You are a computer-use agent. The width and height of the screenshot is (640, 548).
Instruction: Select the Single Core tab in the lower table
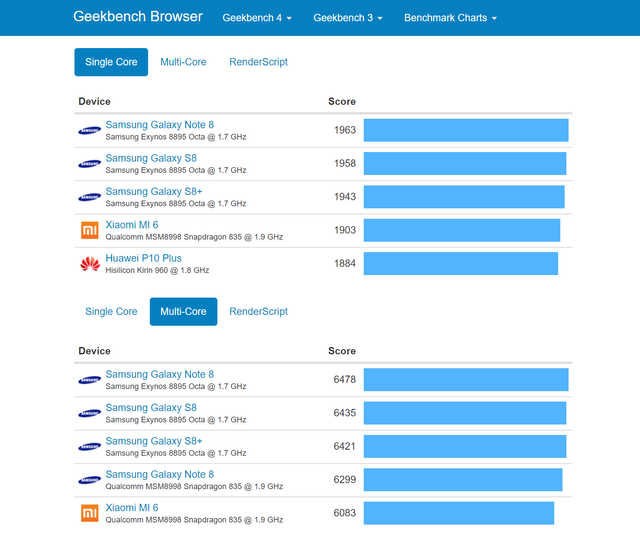(x=111, y=311)
